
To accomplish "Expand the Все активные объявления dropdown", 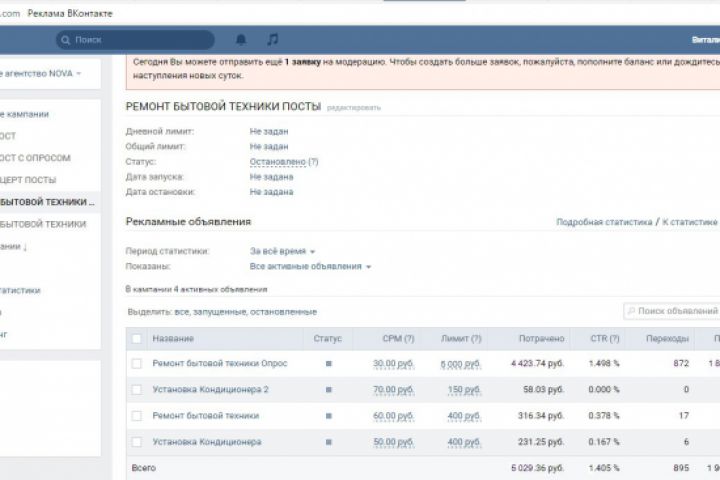I will point(310,266).
